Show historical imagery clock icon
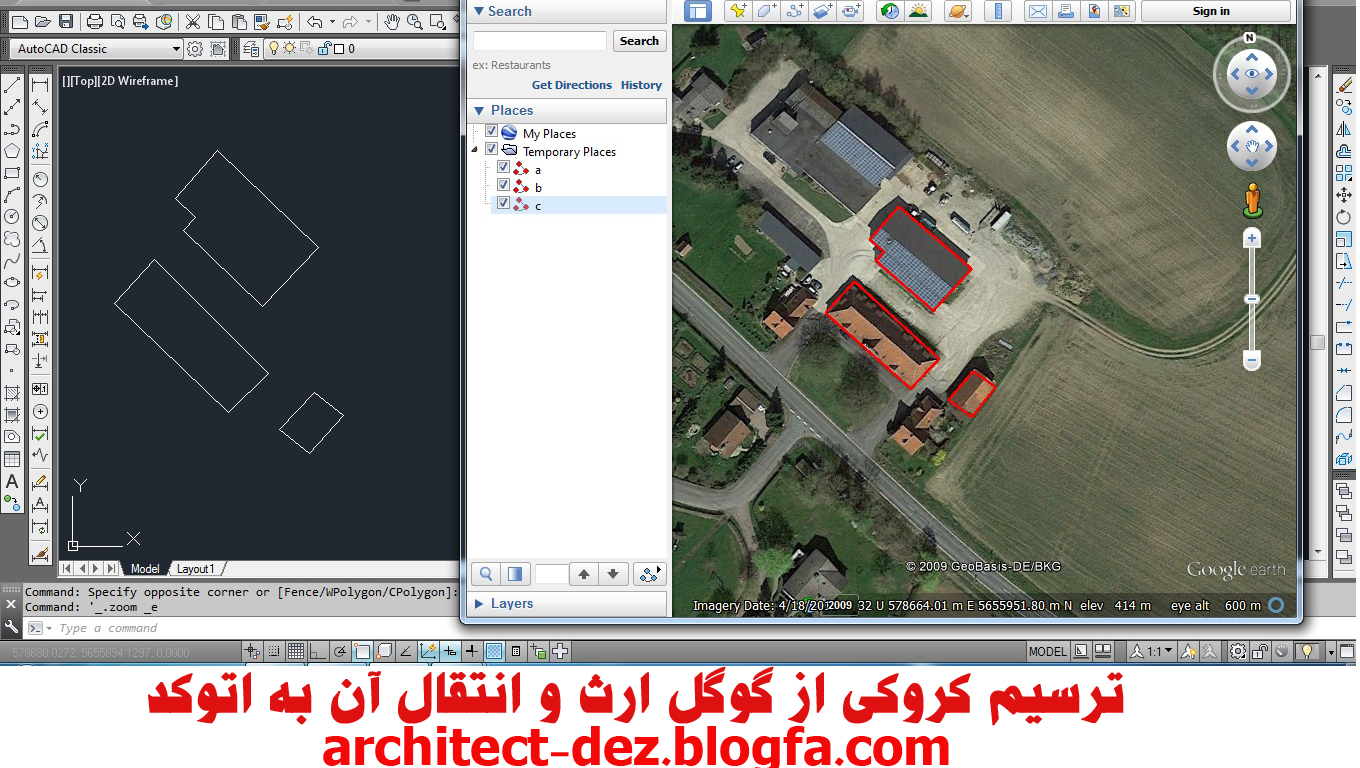Viewport: 1360px width, 768px height. tap(889, 11)
